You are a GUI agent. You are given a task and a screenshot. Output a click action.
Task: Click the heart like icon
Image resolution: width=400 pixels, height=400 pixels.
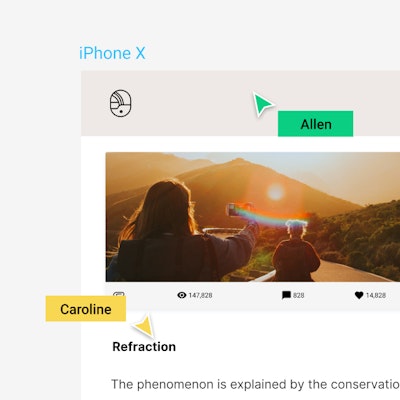pyautogui.click(x=359, y=295)
